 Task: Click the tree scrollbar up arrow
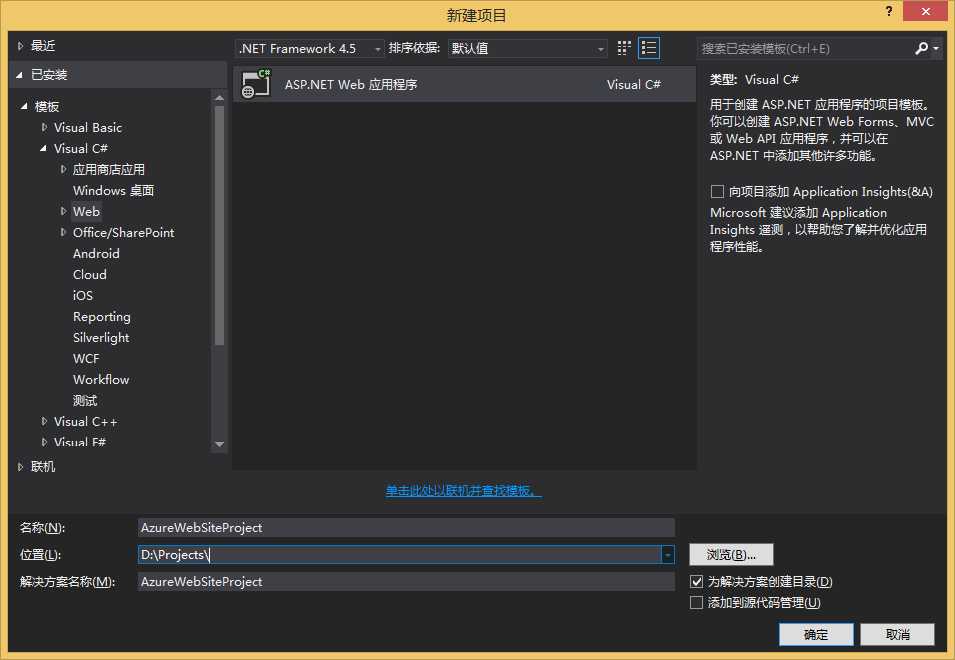219,97
